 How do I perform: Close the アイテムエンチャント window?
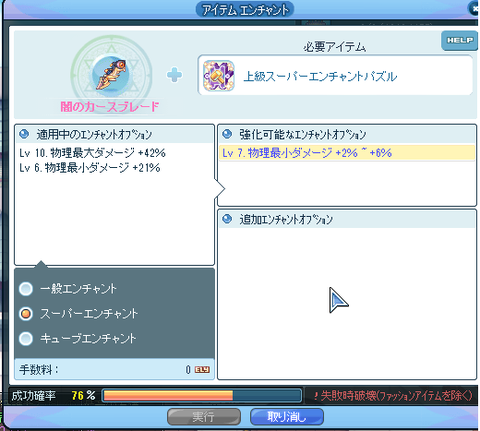pos(474,8)
